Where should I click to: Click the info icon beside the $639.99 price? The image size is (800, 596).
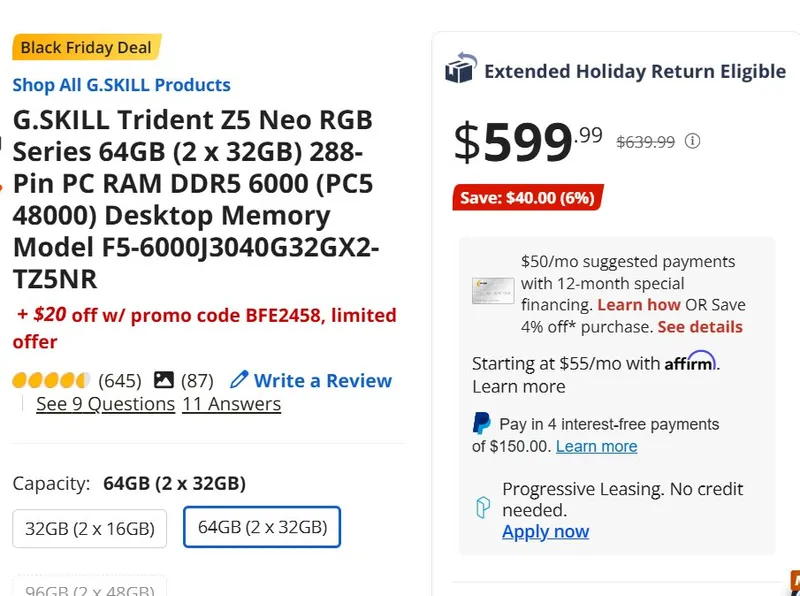click(692, 141)
